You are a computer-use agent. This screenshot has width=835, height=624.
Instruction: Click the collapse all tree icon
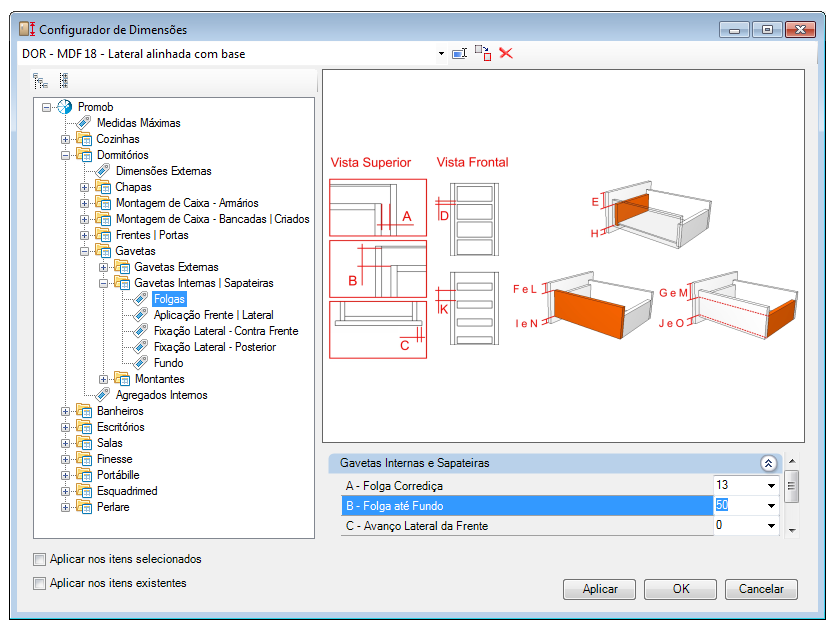click(x=64, y=80)
